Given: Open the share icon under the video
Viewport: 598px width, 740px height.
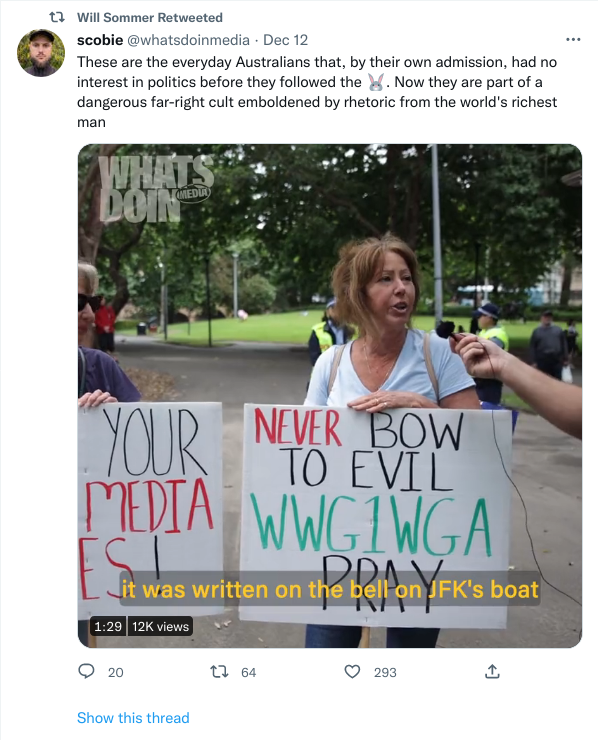Looking at the screenshot, I should 492,671.
